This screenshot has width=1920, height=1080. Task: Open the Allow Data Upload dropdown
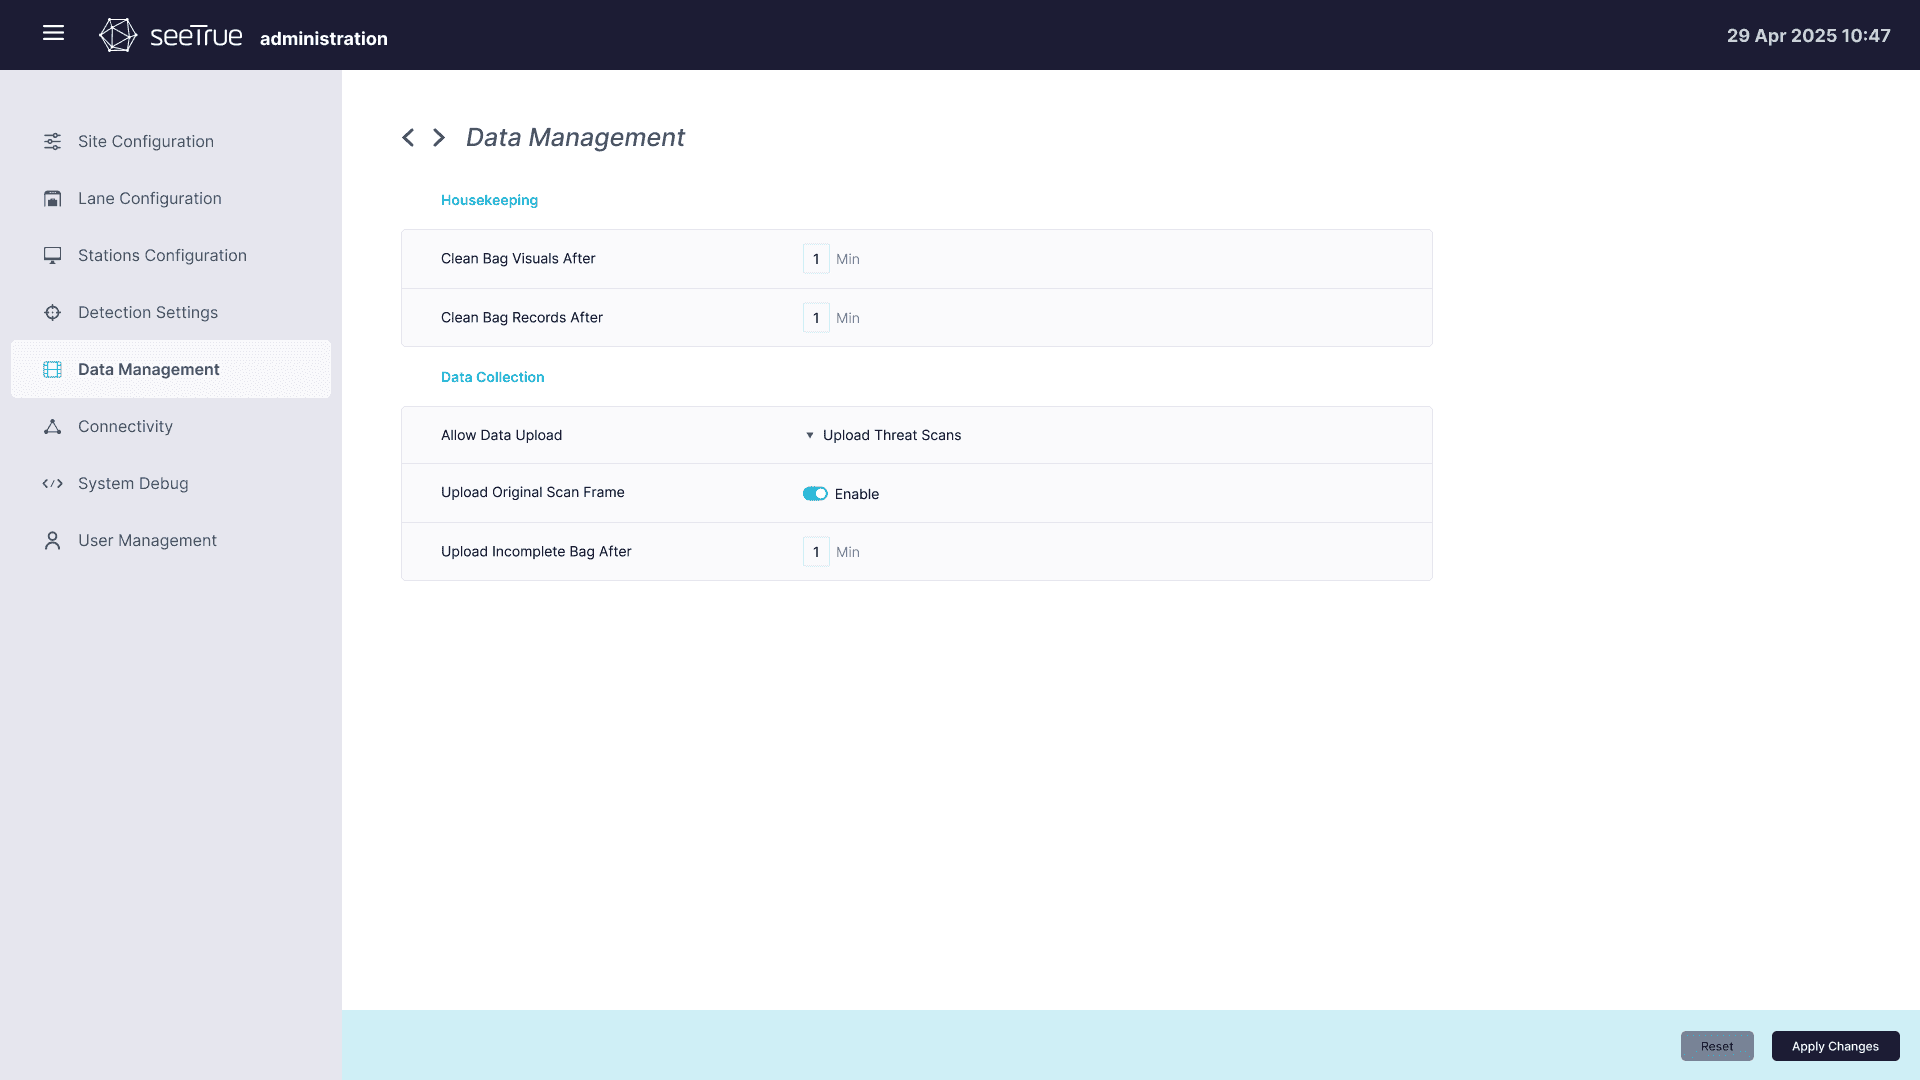[883, 435]
